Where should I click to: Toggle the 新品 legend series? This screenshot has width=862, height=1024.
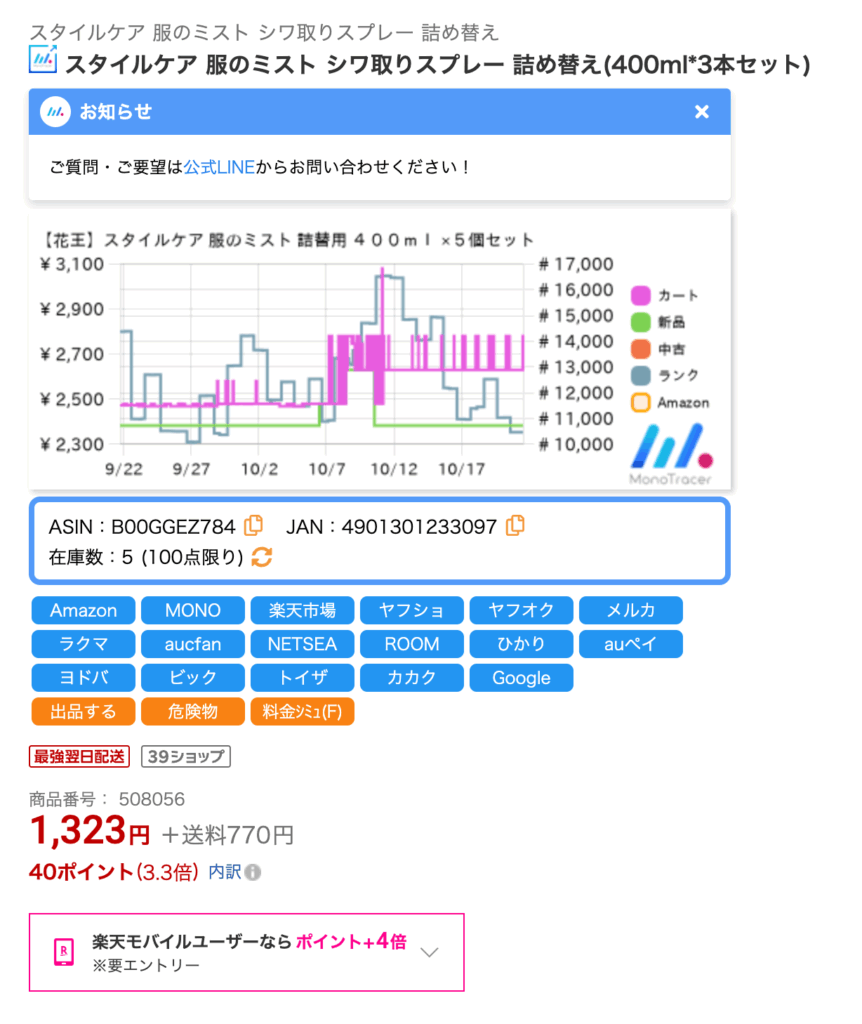click(x=642, y=322)
